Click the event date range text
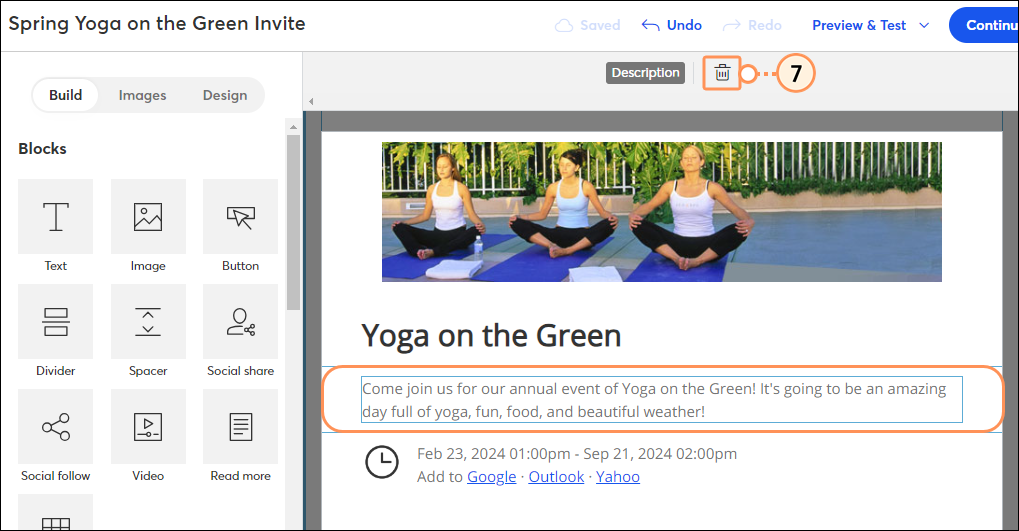The height and width of the screenshot is (531, 1019). coord(577,454)
